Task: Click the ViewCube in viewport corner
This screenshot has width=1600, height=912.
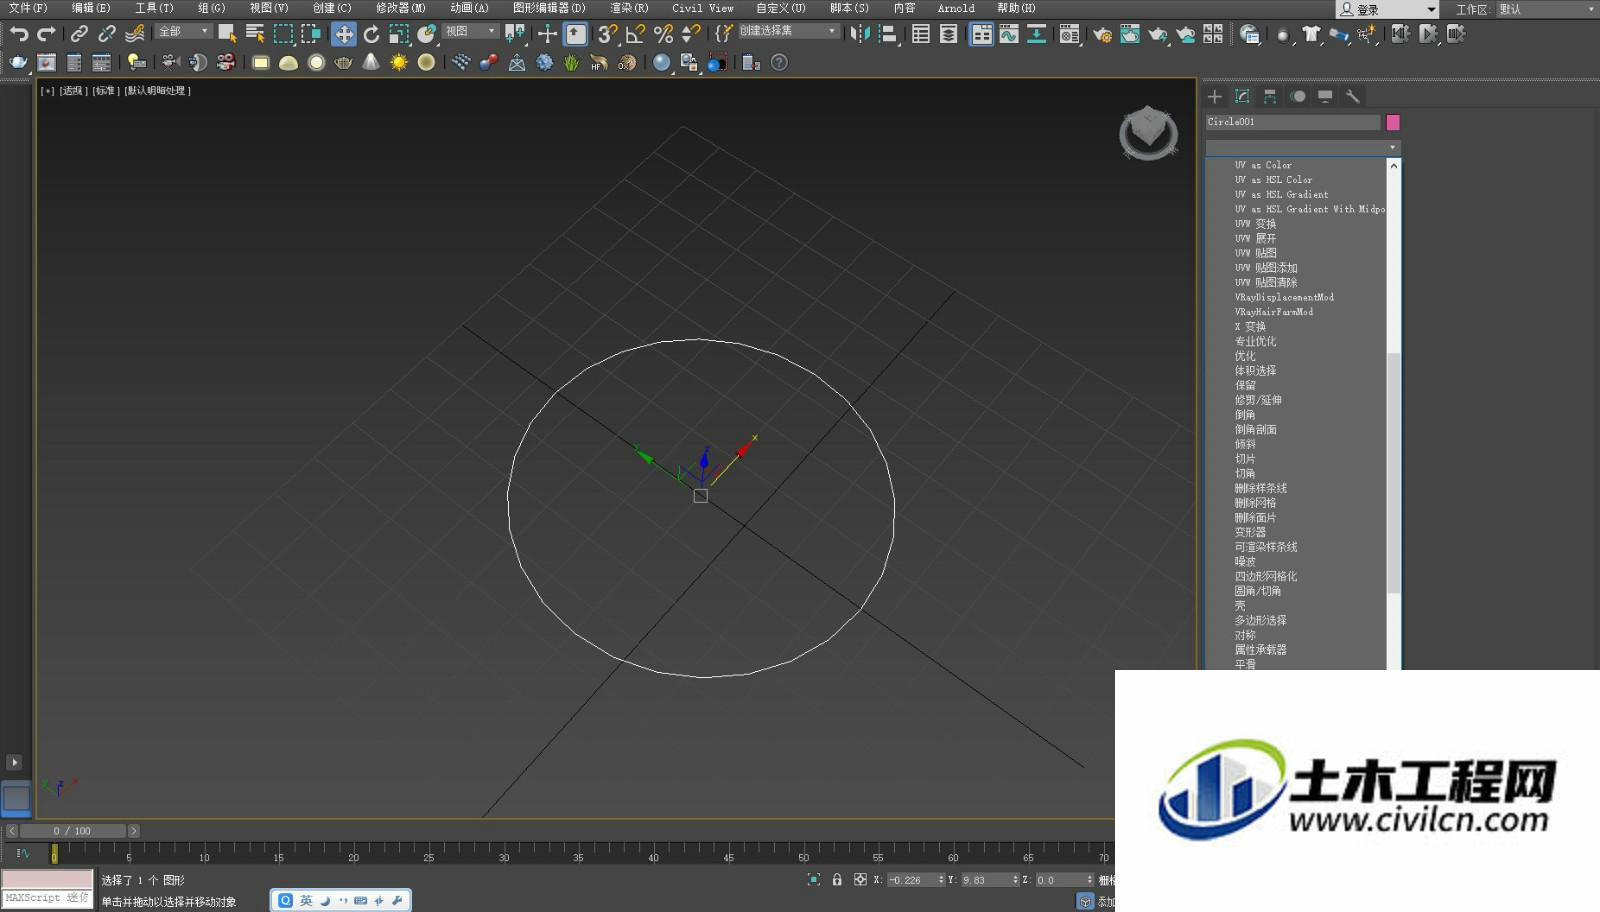Action: (1148, 132)
